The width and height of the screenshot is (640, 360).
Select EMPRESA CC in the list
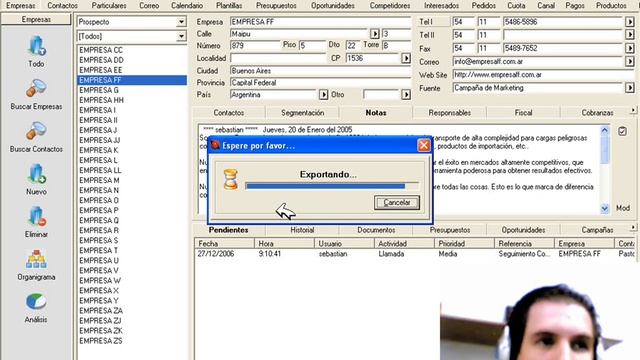coord(132,50)
